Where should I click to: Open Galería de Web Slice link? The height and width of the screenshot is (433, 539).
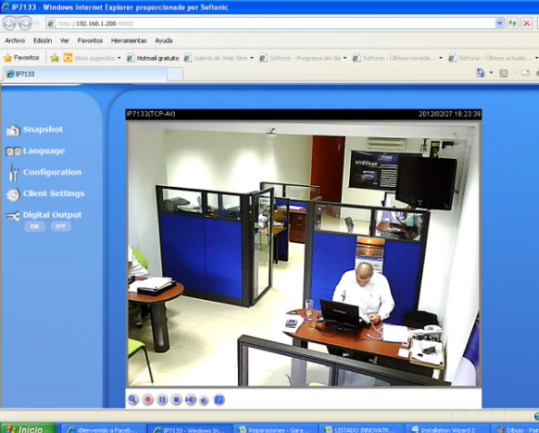click(x=216, y=58)
